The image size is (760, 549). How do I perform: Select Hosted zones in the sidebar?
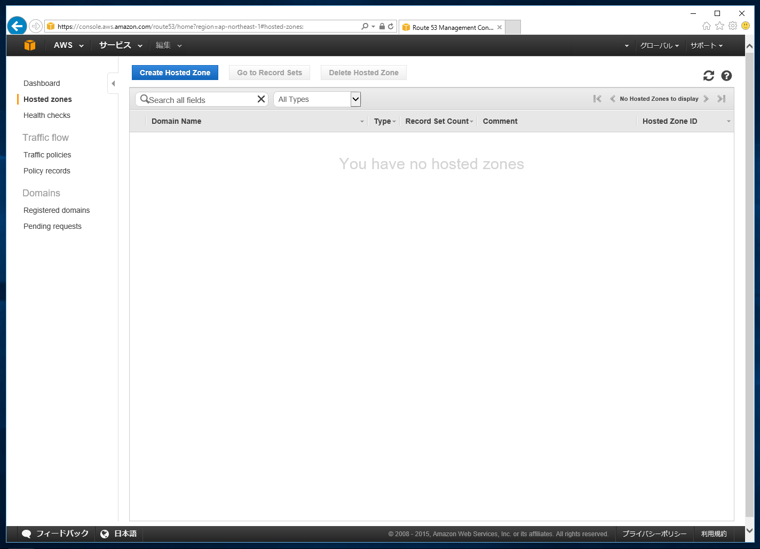coord(48,99)
